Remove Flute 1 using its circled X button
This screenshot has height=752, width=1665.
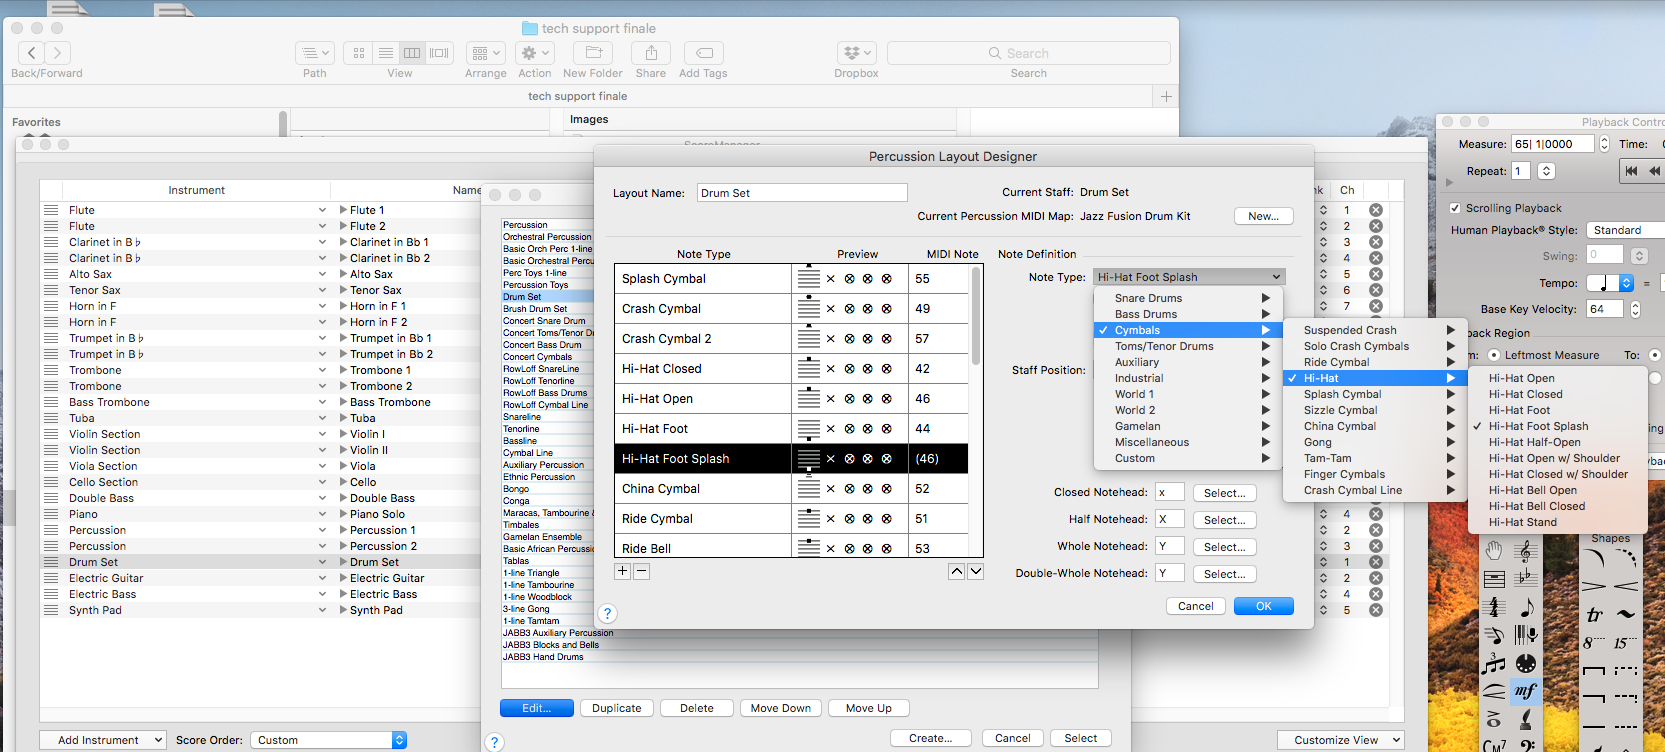1376,210
